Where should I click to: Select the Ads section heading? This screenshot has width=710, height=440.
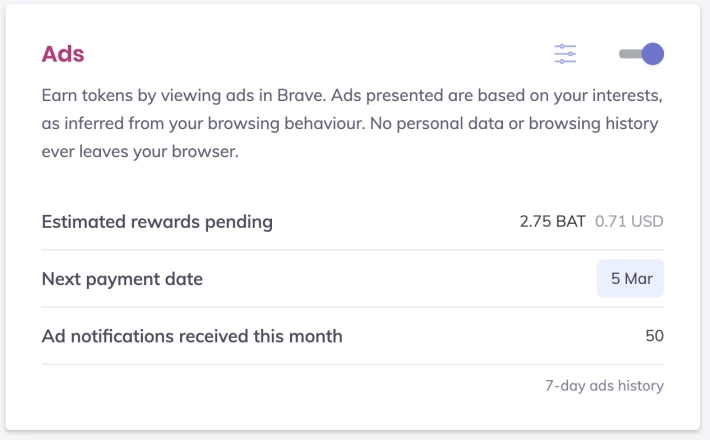pyautogui.click(x=63, y=54)
